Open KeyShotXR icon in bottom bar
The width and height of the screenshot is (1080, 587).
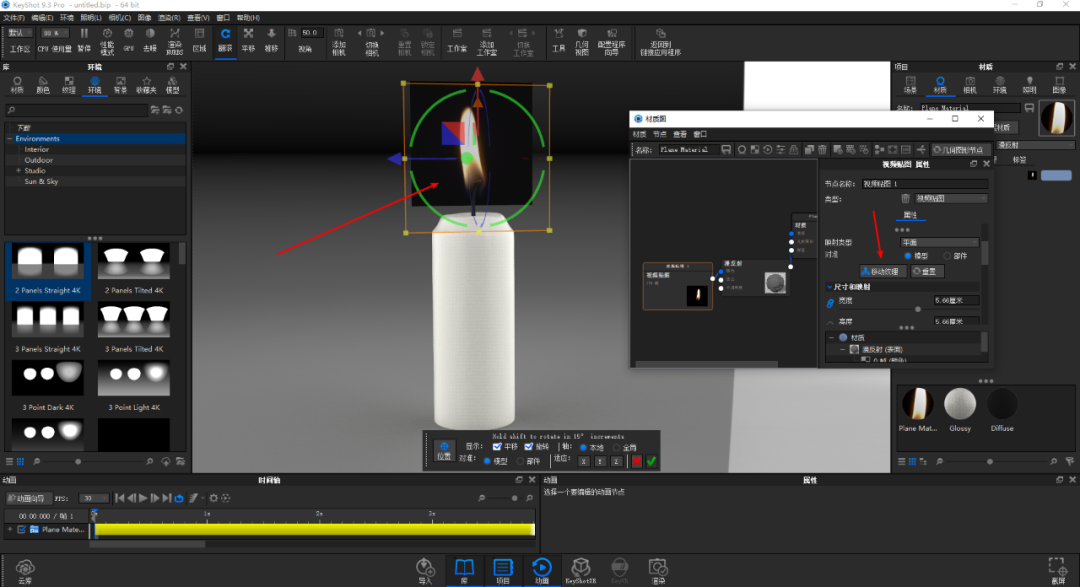point(581,571)
